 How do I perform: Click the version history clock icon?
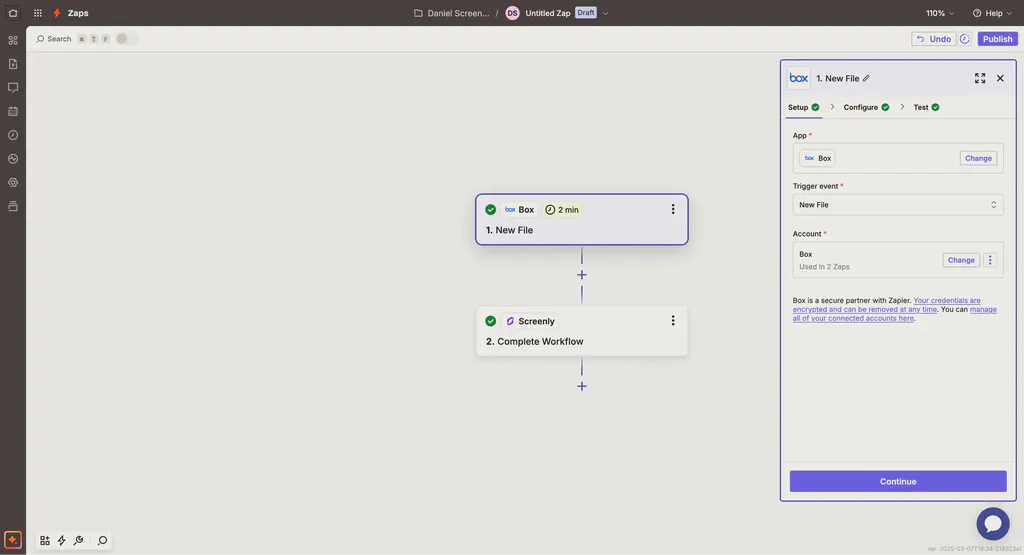(x=965, y=39)
